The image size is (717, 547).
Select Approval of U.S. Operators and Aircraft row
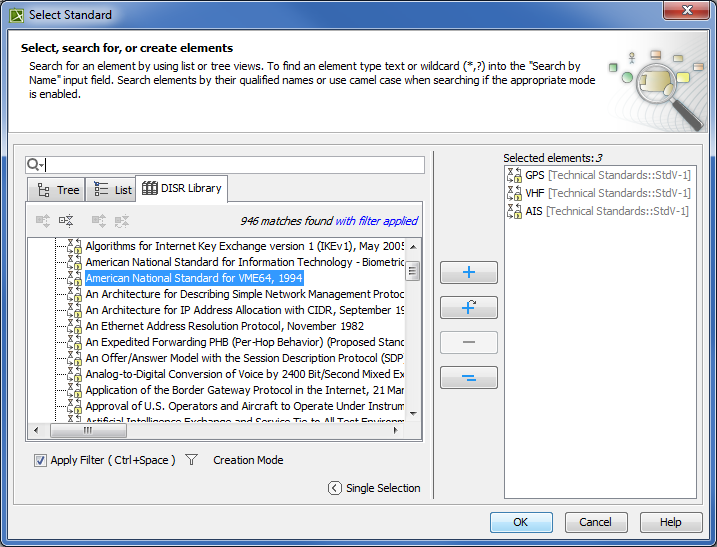pos(245,406)
